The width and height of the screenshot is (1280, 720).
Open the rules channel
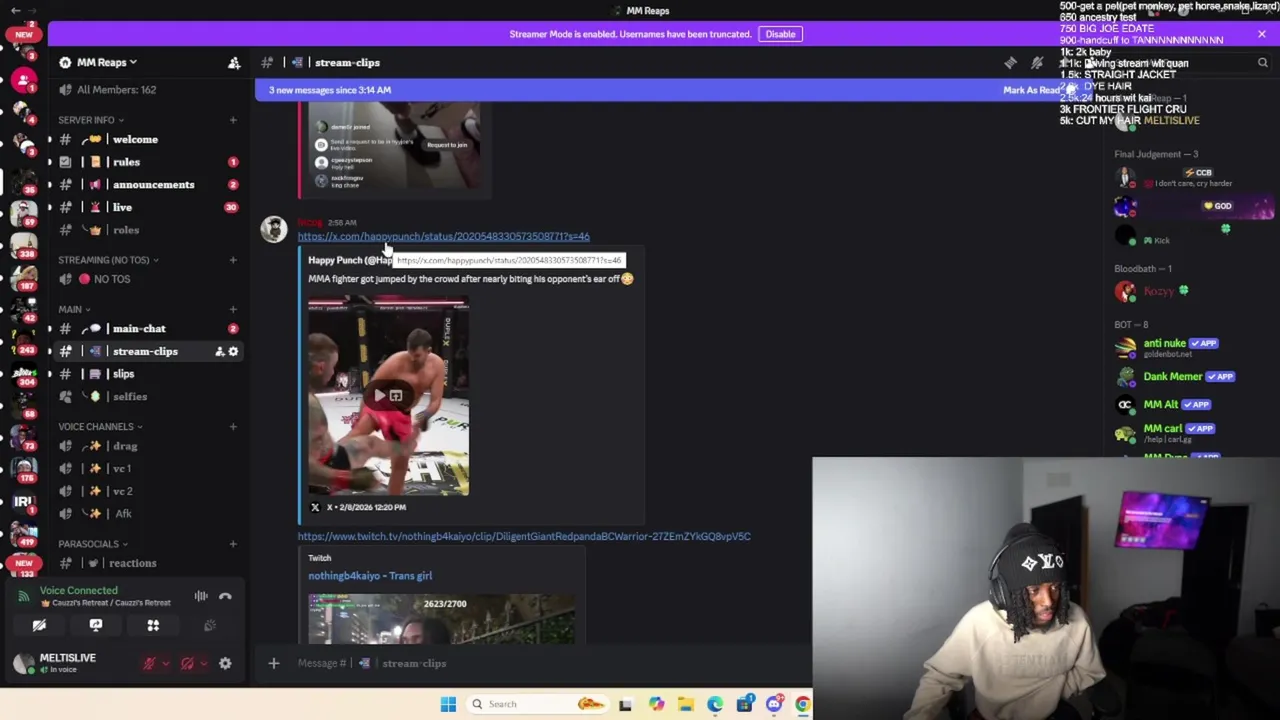click(147, 162)
